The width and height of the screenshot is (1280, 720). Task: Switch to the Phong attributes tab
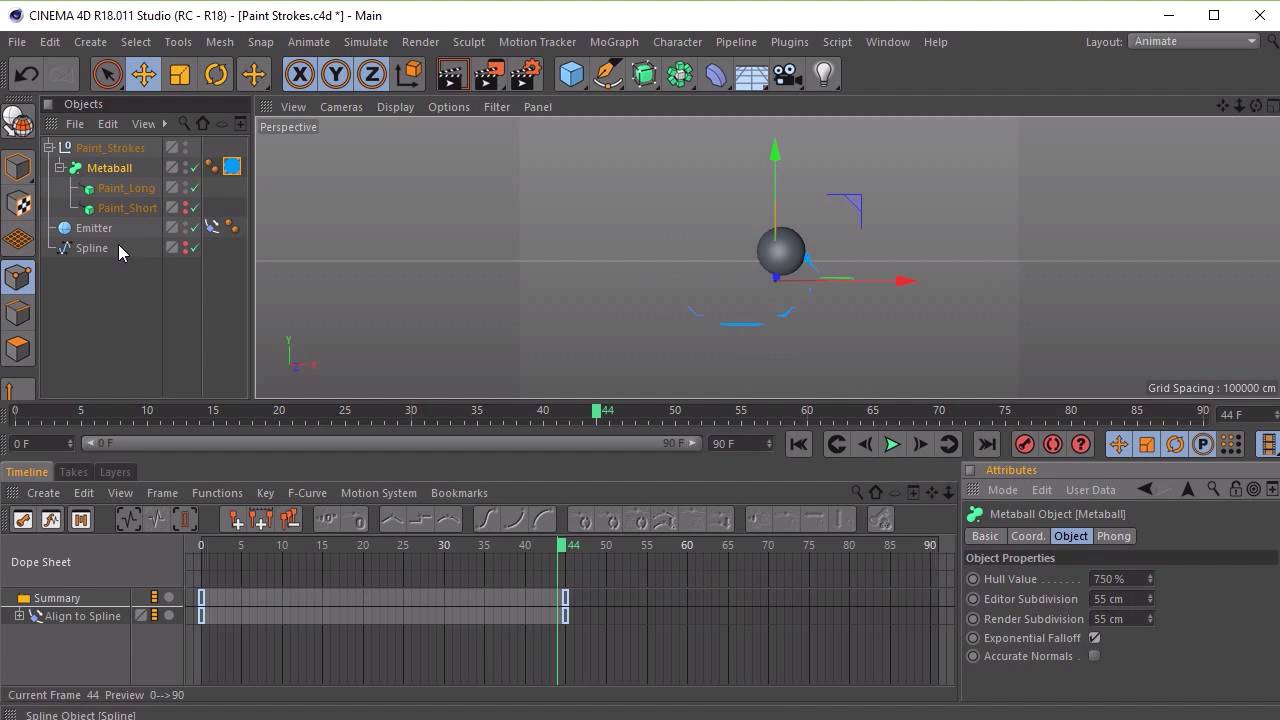pyautogui.click(x=1113, y=536)
